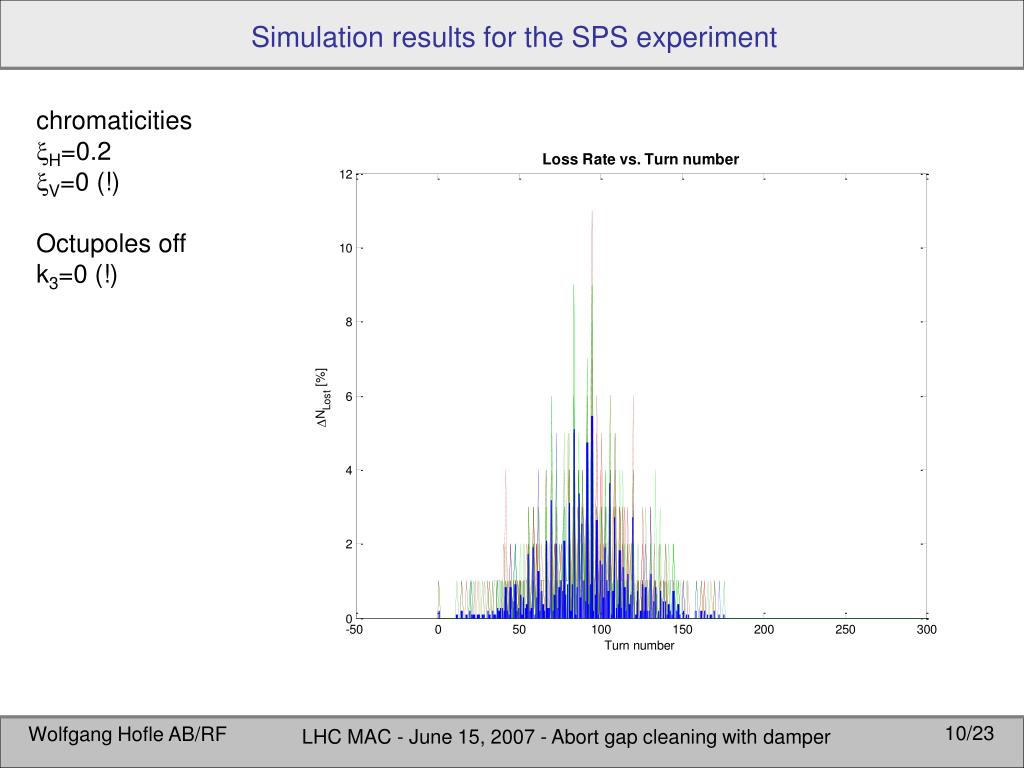Click the y-axis label ΔN Lost [%]
1024x768 pixels.
pyautogui.click(x=322, y=398)
